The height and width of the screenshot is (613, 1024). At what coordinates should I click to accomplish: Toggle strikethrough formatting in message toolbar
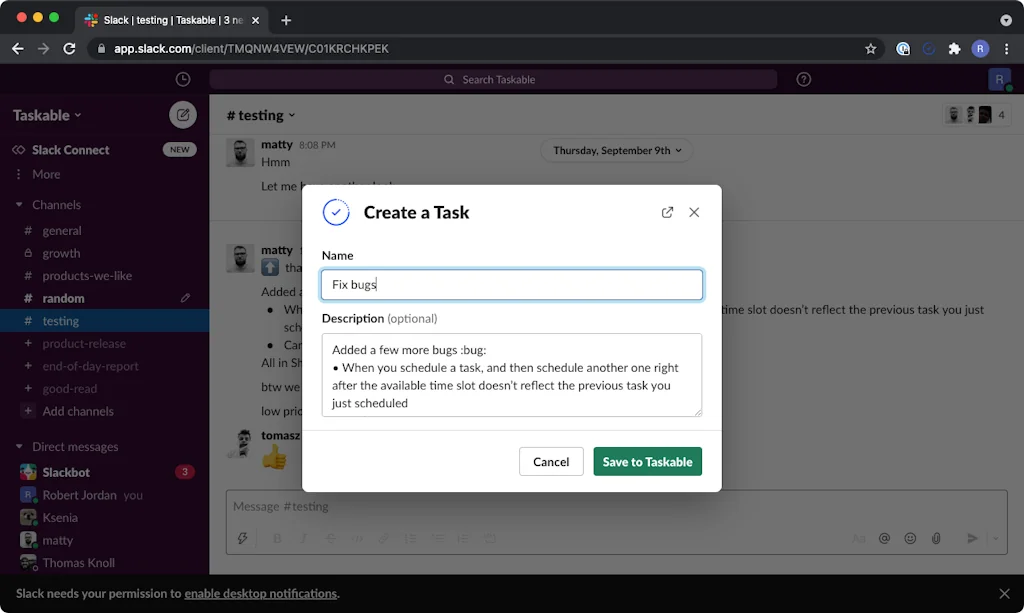tap(330, 538)
